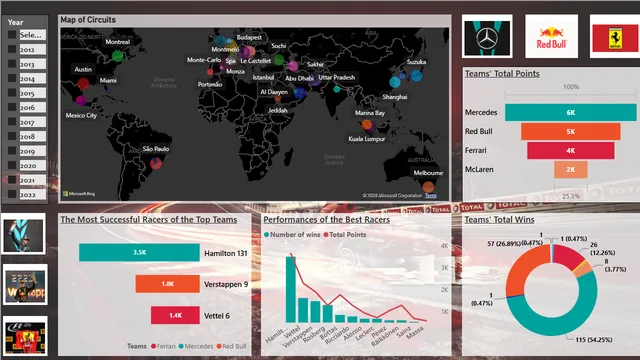
Task: Check the 2021 year checkbox
Action: [x=12, y=180]
